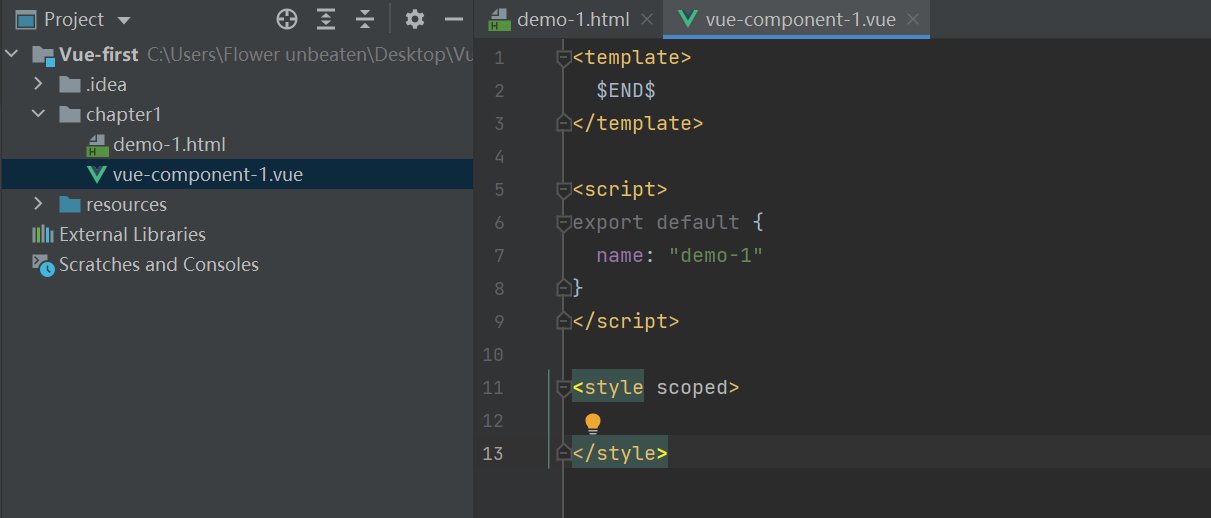1211x518 pixels.
Task: Click the demo-1.html file icon in tree
Action: 97,145
